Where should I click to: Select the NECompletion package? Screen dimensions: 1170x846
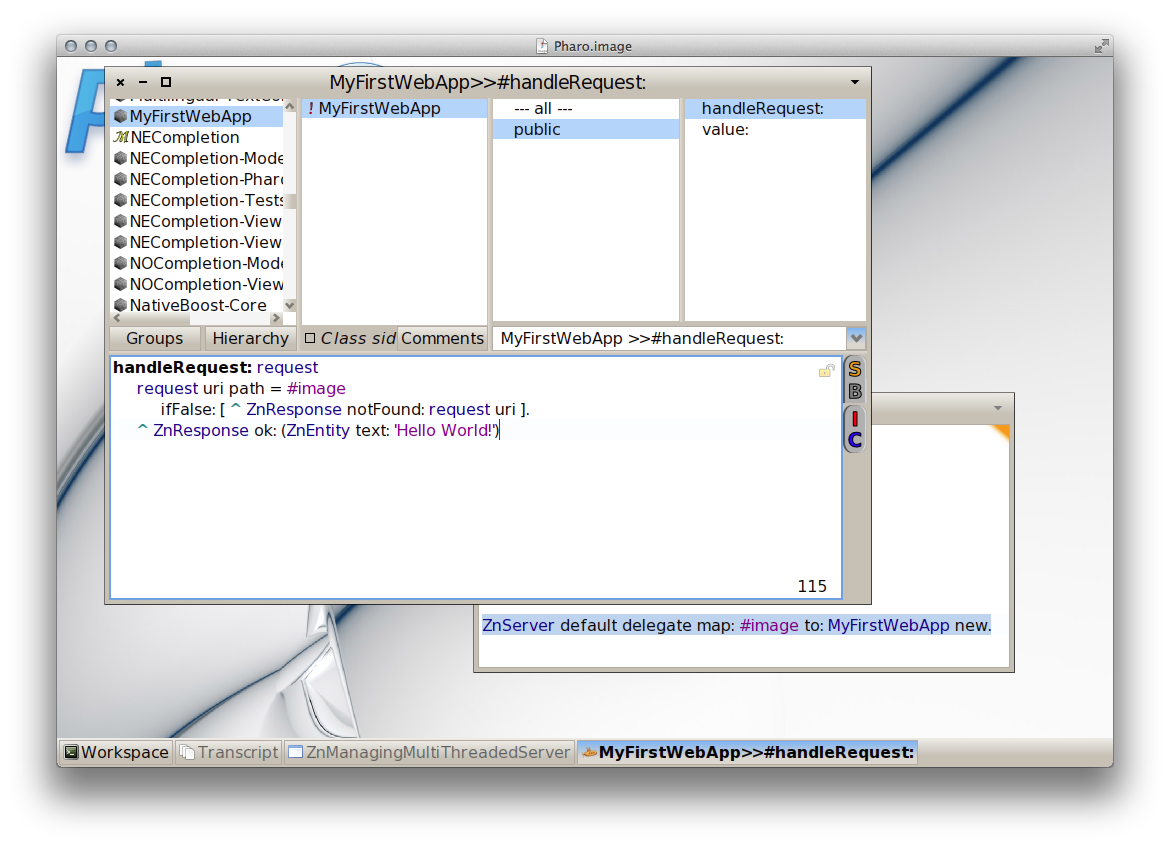pyautogui.click(x=196, y=137)
